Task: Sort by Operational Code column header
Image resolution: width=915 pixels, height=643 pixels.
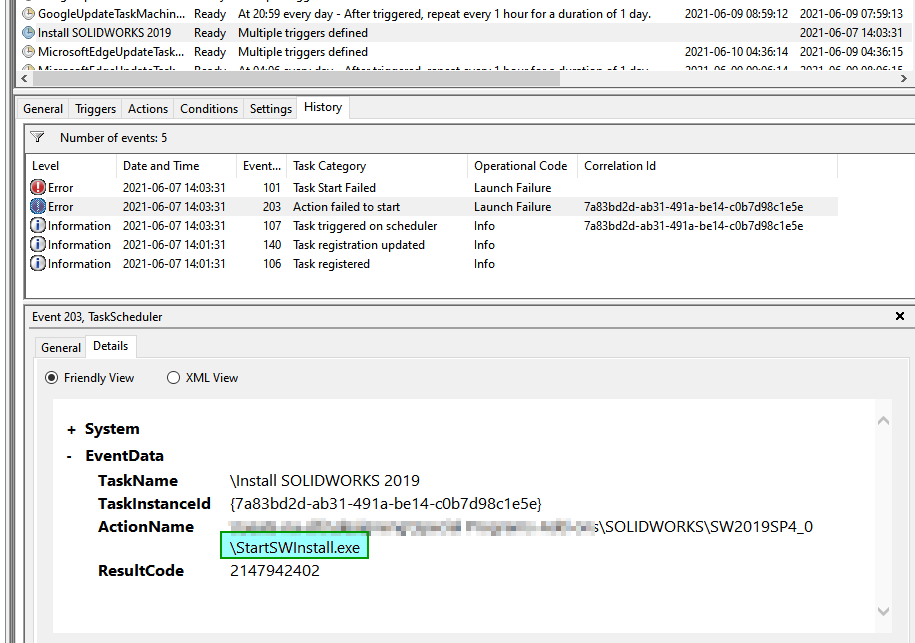Action: [522, 166]
